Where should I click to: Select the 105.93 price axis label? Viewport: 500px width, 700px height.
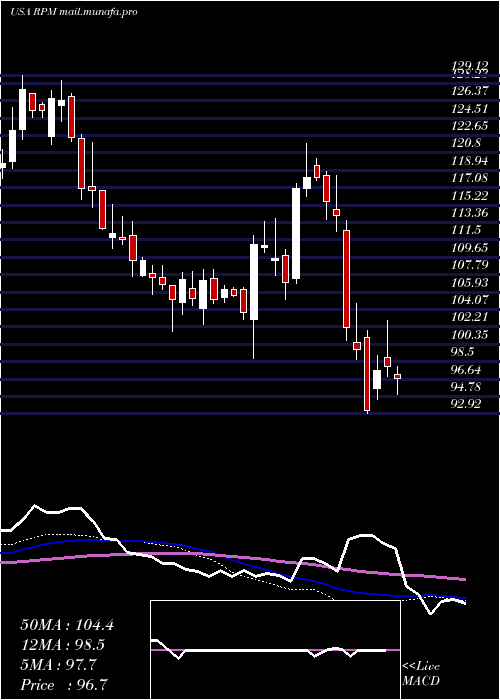[x=469, y=283]
